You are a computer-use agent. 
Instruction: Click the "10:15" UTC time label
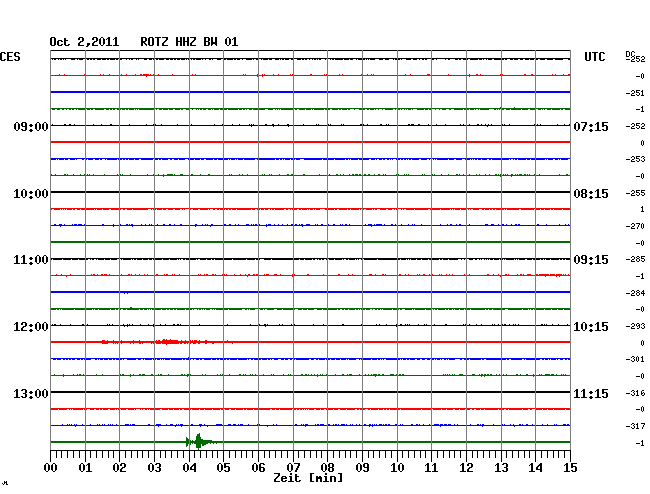pos(591,327)
